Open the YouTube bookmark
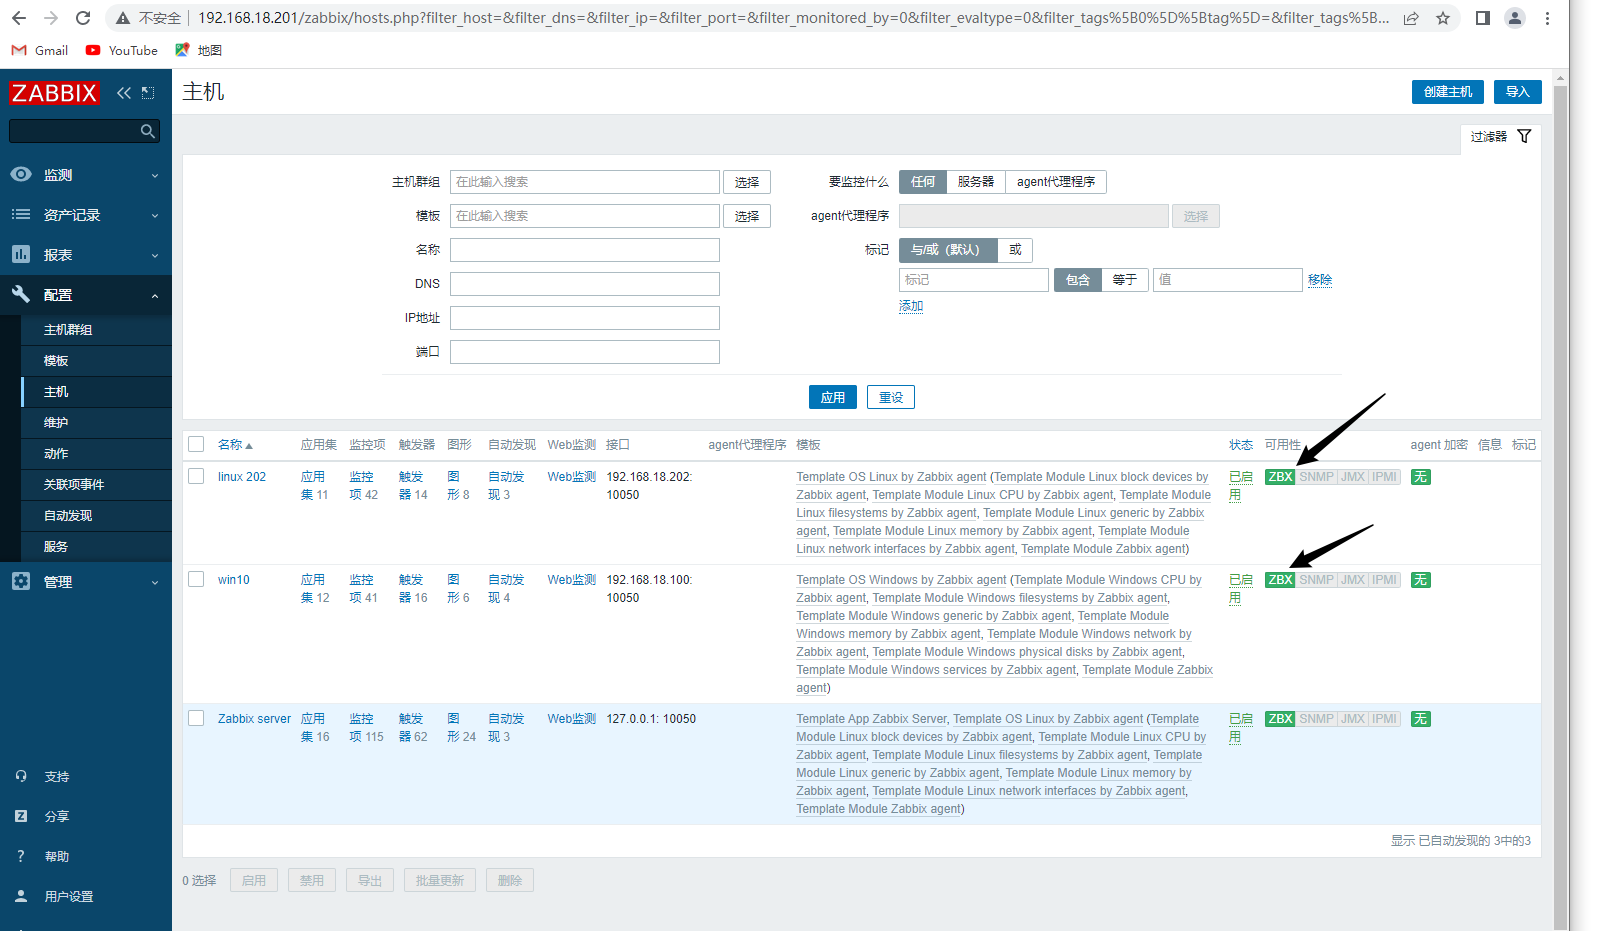1600x931 pixels. pyautogui.click(x=122, y=50)
